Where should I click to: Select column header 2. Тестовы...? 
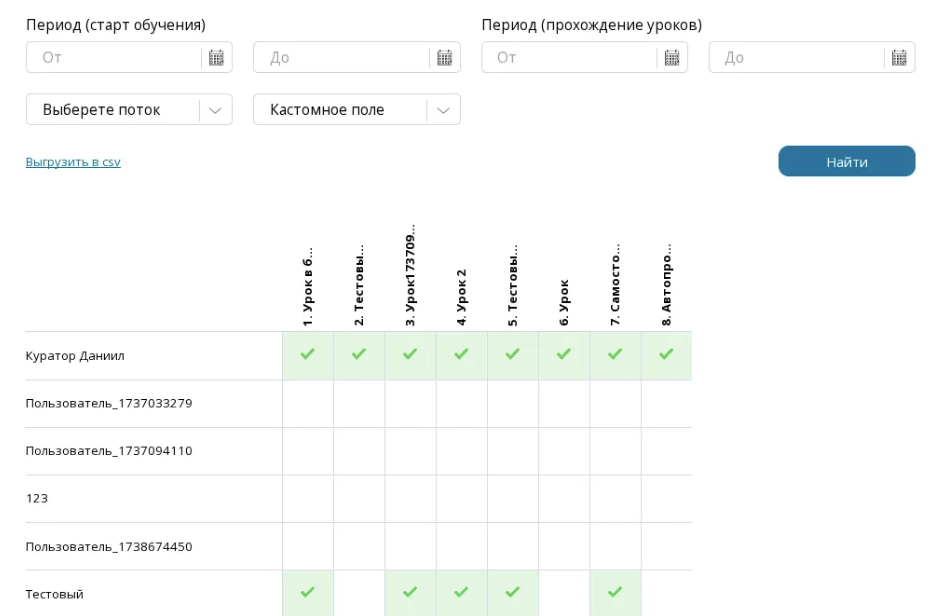[x=359, y=285]
